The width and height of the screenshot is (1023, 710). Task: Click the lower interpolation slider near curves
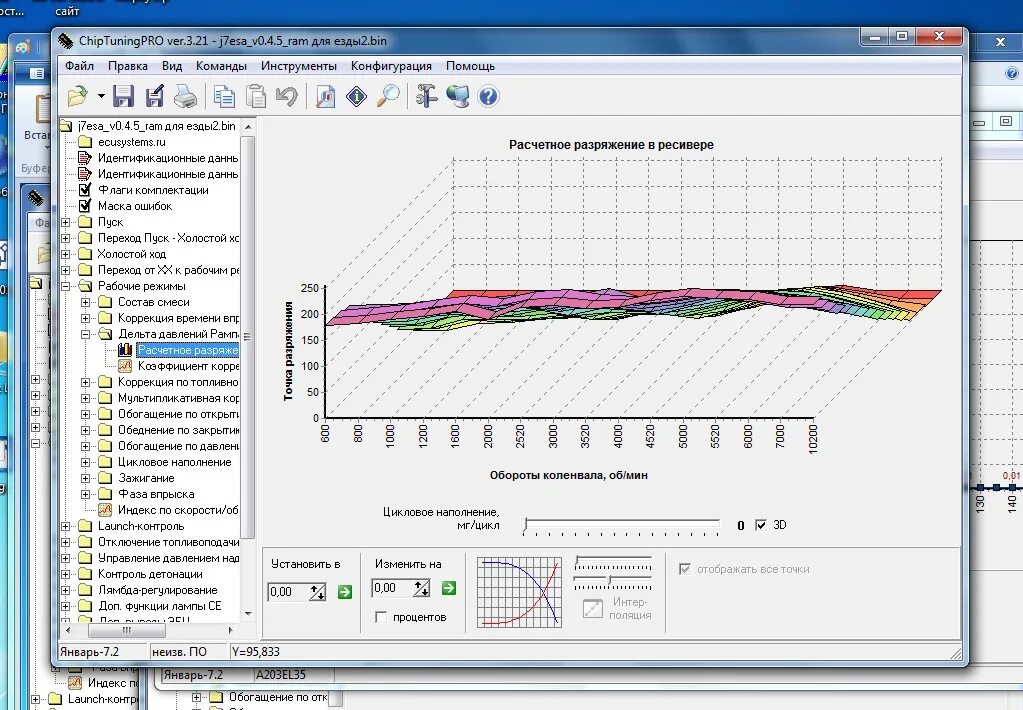[613, 582]
